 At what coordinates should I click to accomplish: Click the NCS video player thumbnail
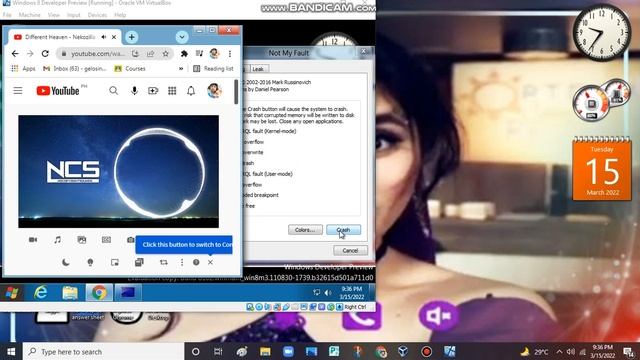[x=118, y=171]
